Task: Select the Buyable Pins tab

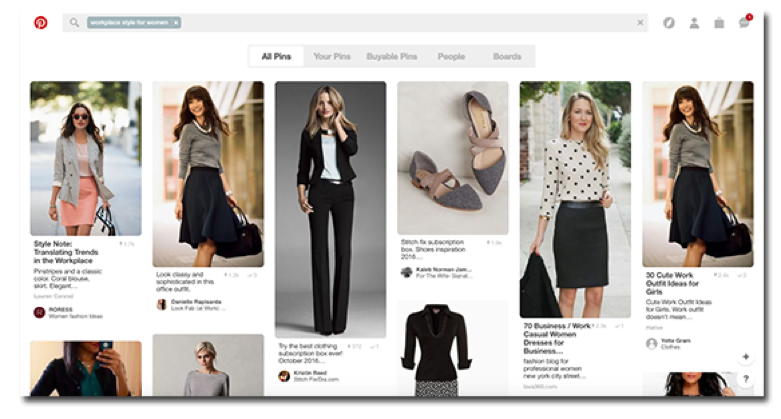Action: [391, 57]
